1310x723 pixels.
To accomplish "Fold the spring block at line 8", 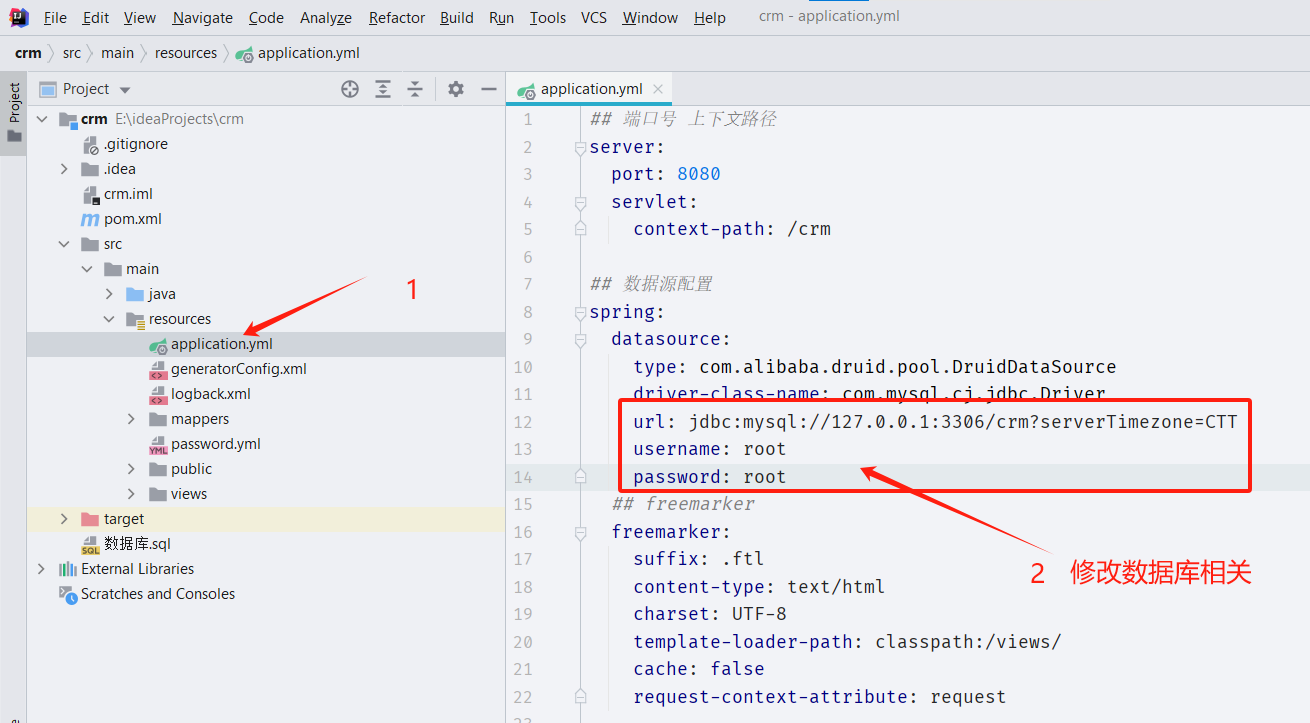I will coord(580,312).
